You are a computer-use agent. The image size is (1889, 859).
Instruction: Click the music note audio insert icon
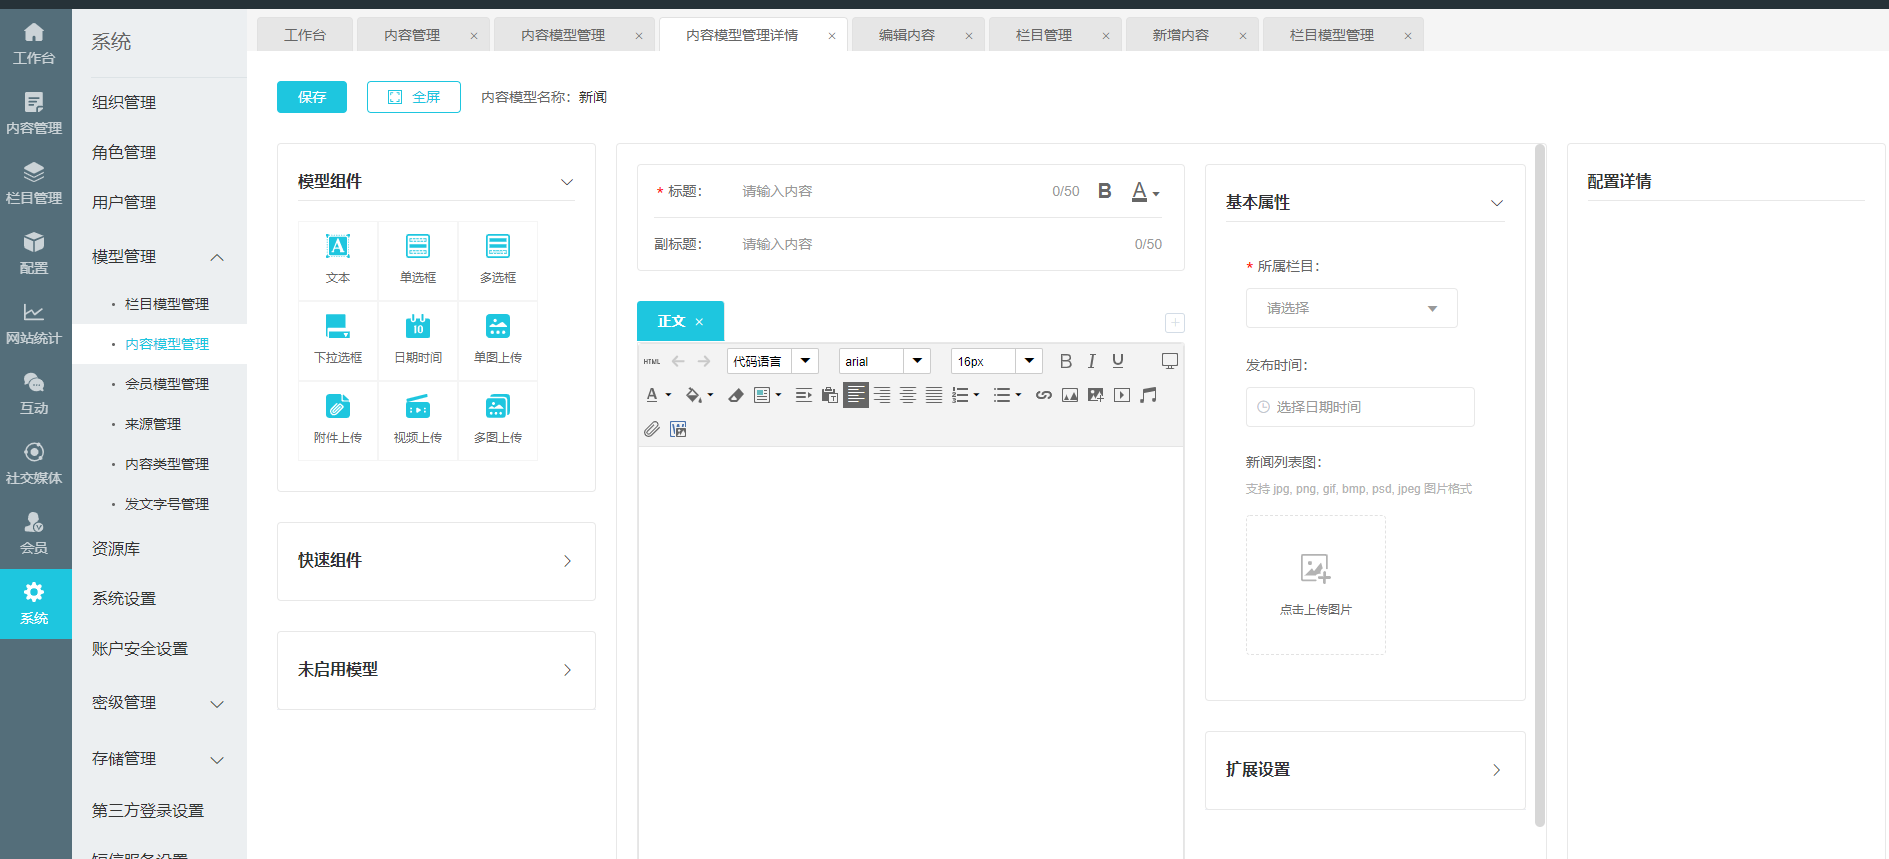[1148, 395]
